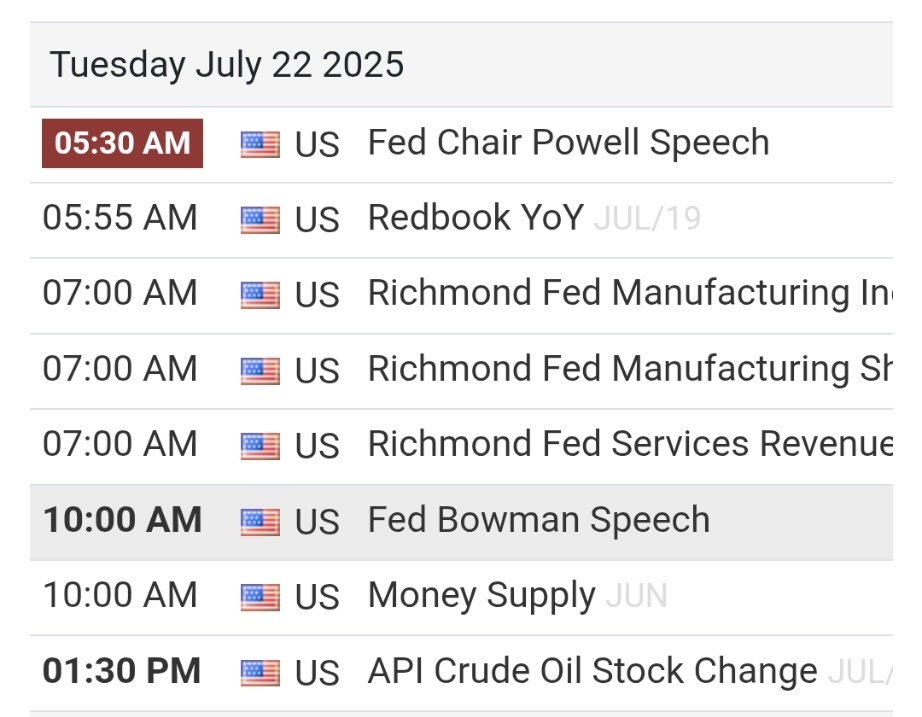
Task: Click the 01:30 PM time label
Action: [122, 671]
